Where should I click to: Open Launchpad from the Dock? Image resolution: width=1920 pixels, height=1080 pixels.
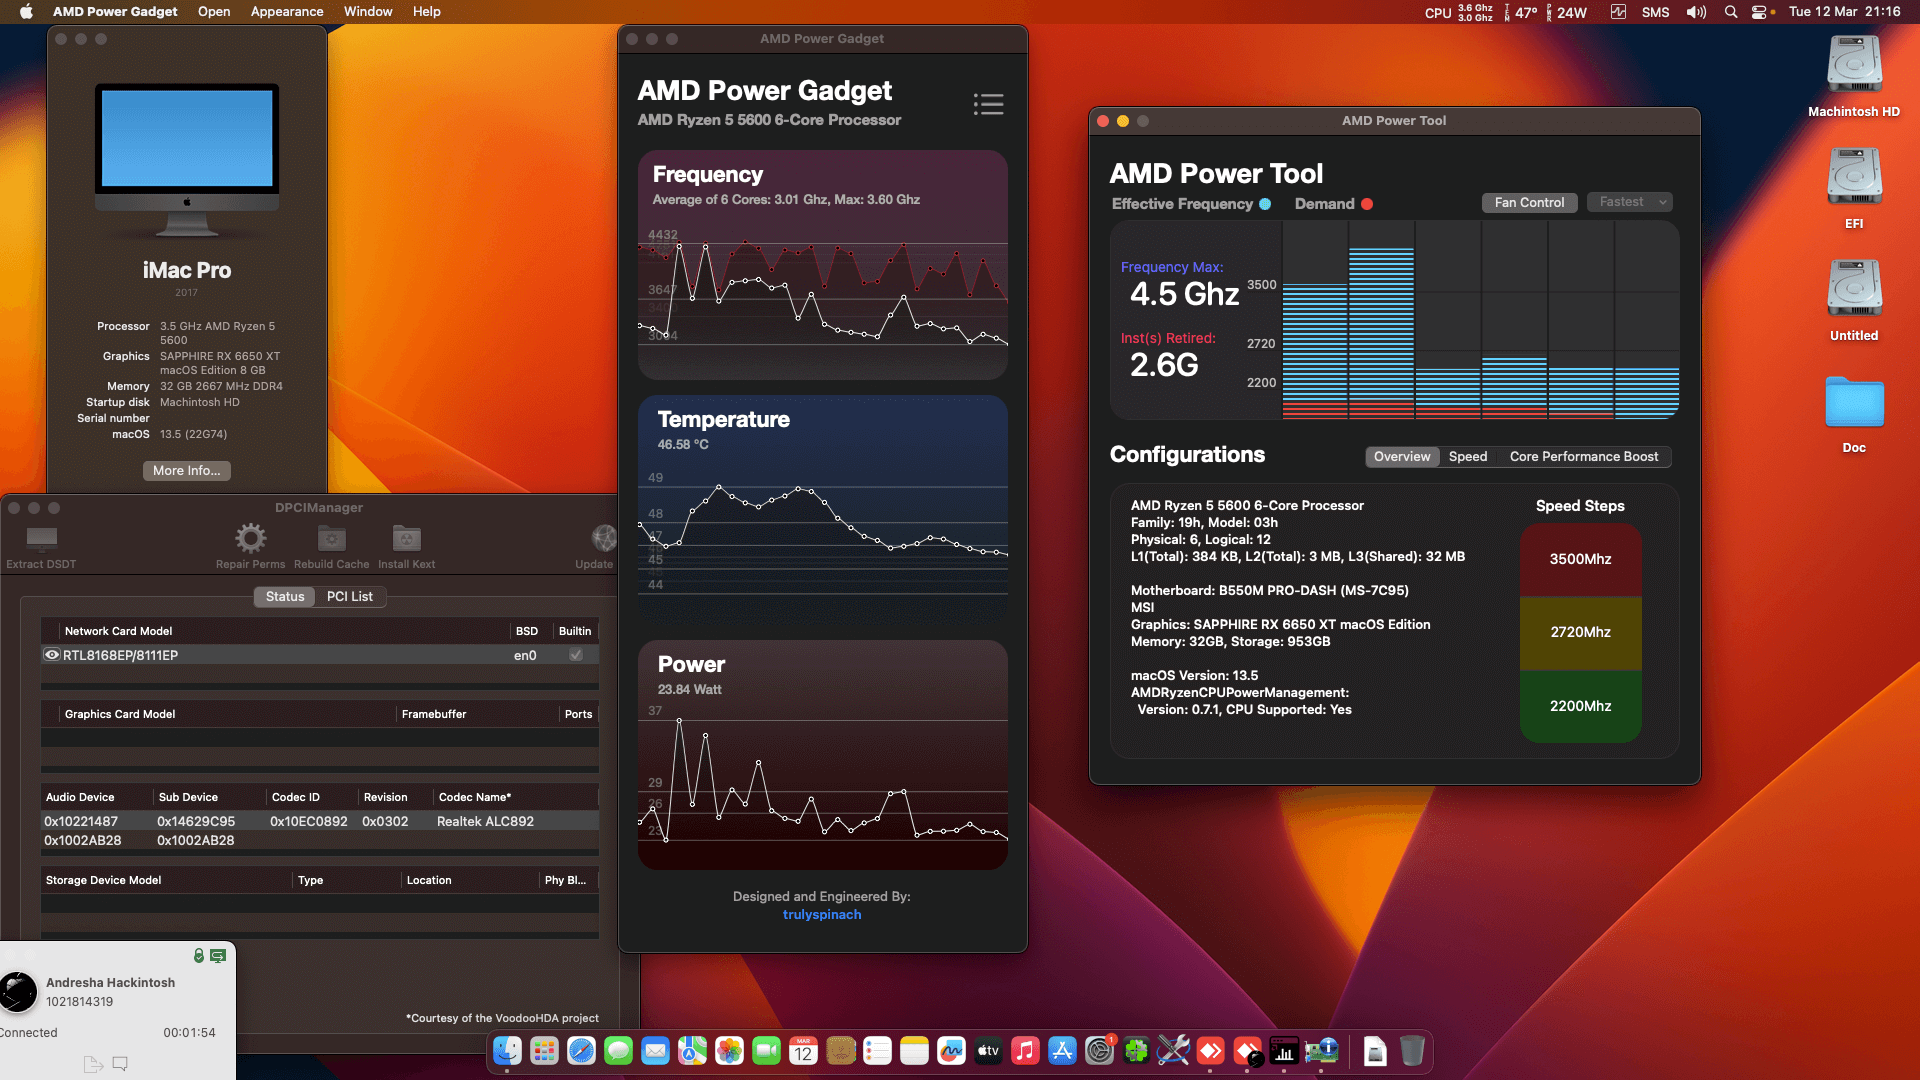[544, 1051]
